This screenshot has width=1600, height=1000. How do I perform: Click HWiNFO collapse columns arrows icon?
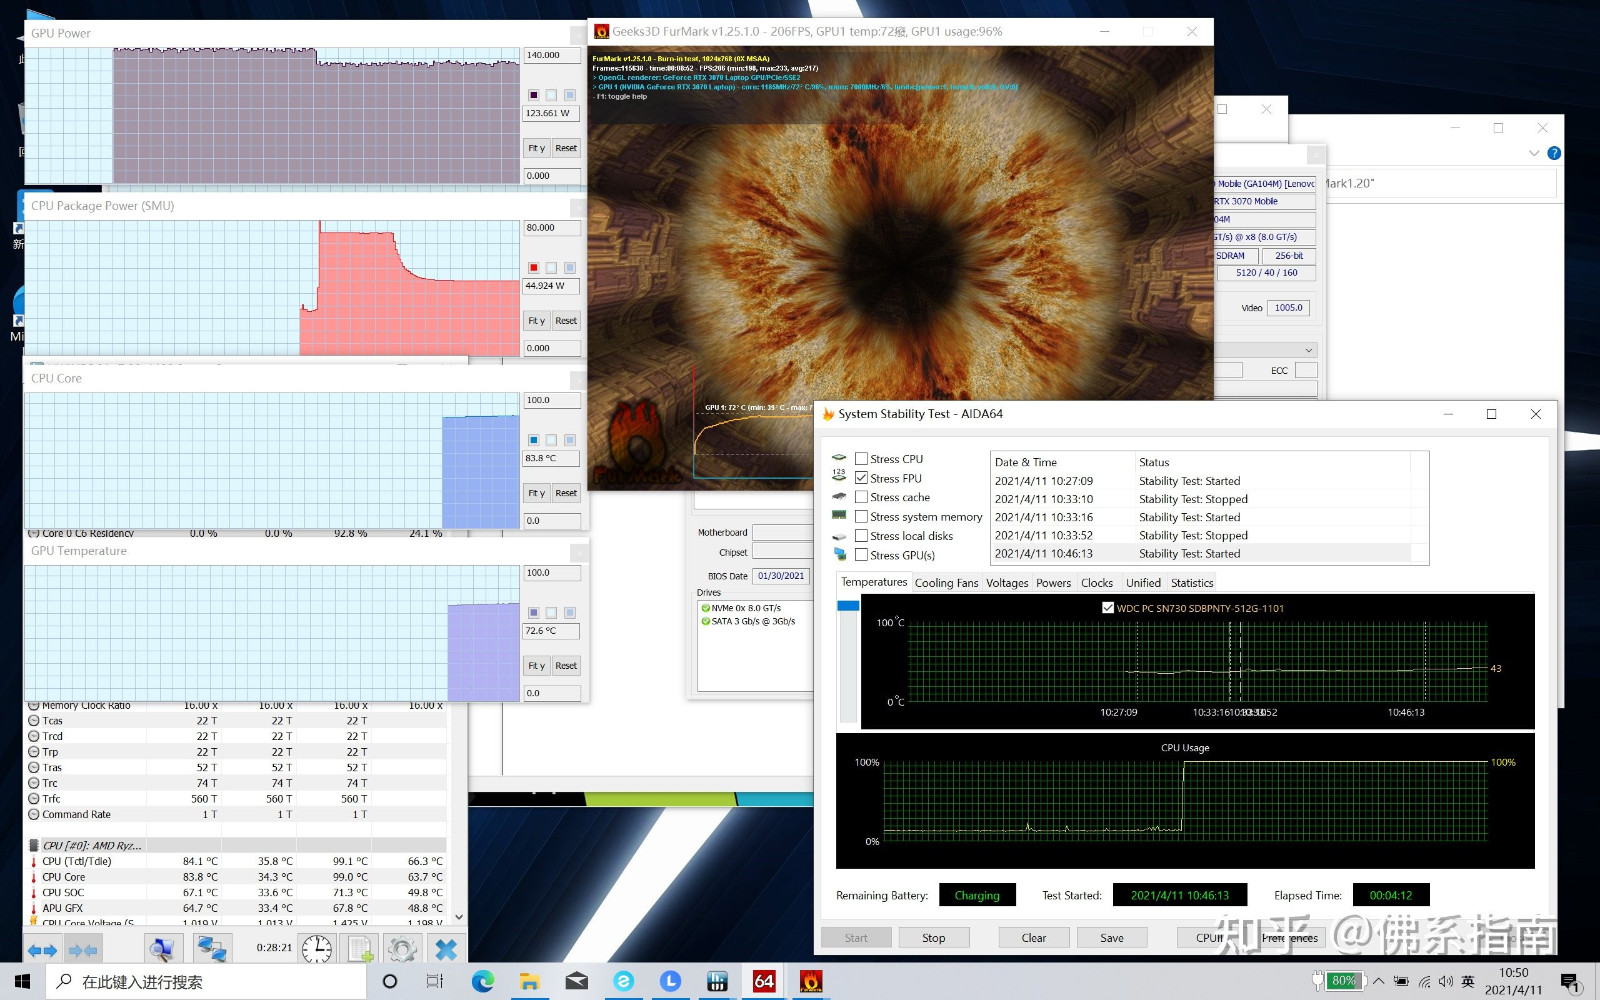tap(83, 950)
